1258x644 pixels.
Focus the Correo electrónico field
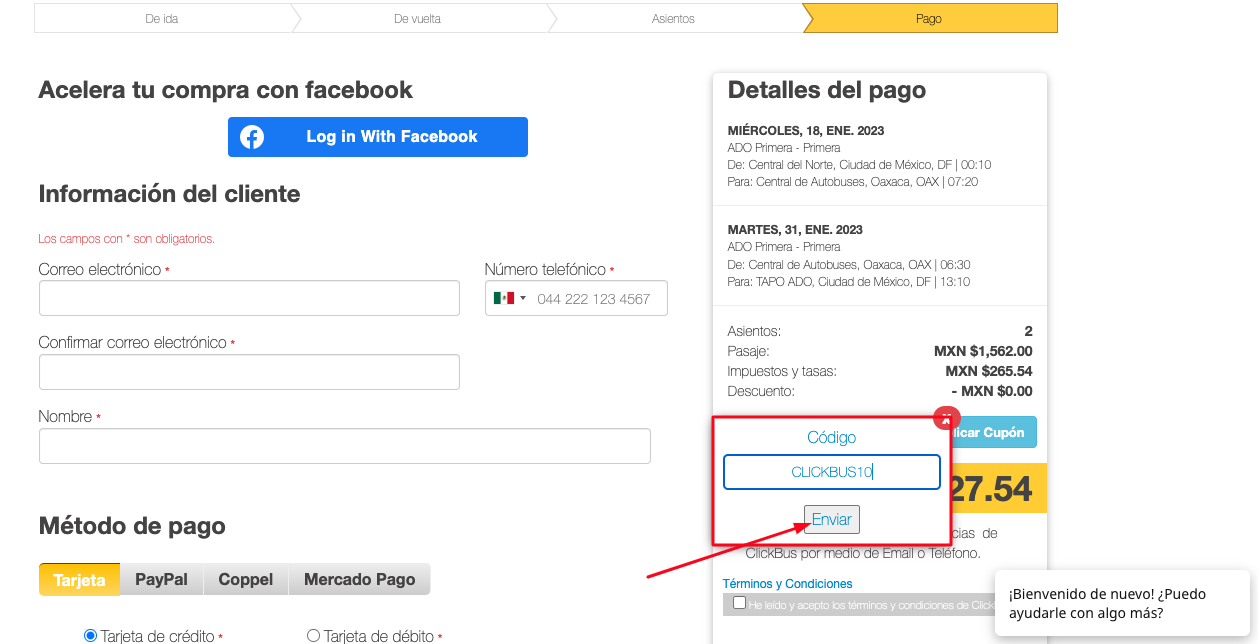pyautogui.click(x=249, y=298)
